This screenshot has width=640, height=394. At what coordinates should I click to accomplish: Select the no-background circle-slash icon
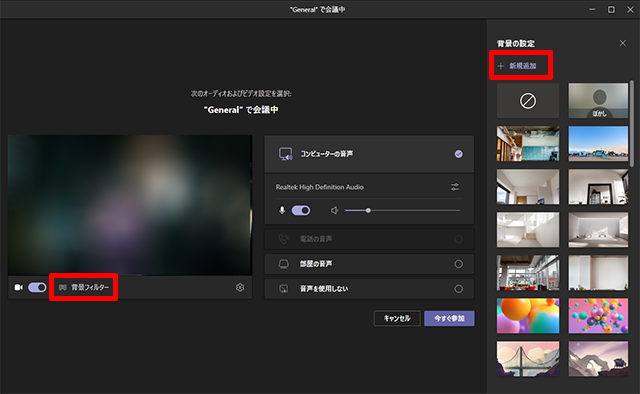(x=528, y=101)
